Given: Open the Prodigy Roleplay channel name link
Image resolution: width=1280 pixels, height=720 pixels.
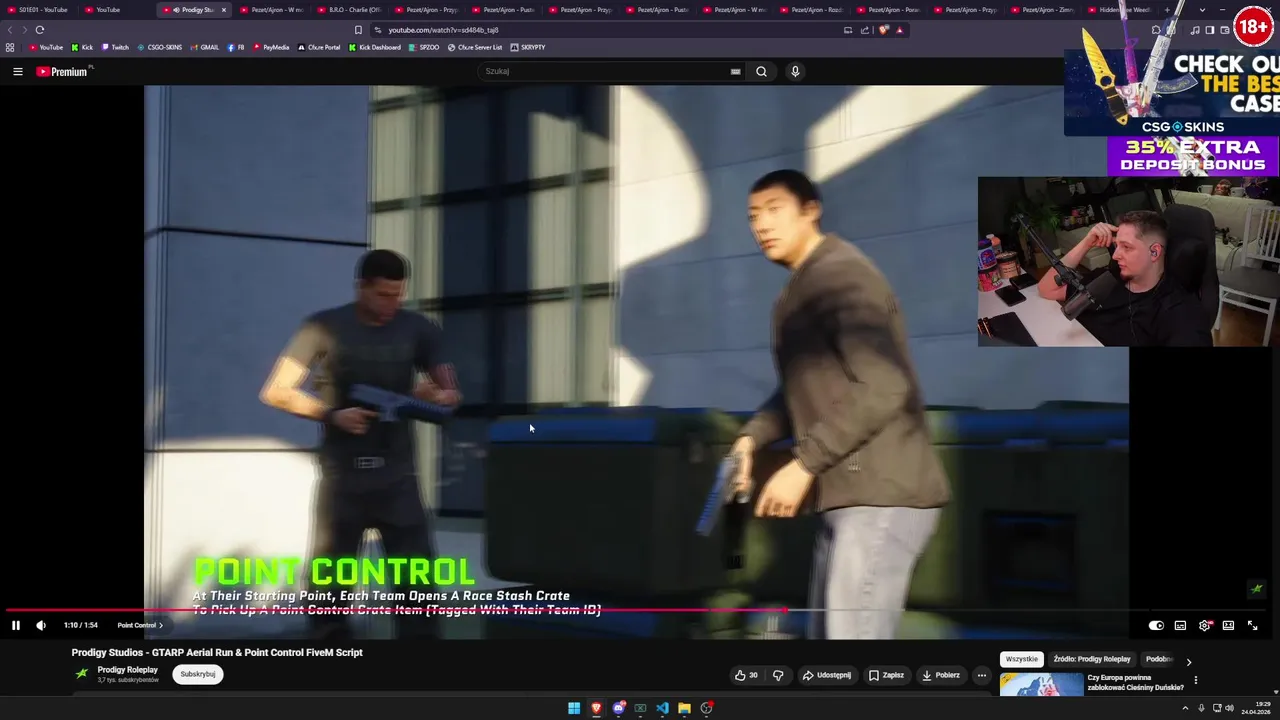Looking at the screenshot, I should point(127,670).
